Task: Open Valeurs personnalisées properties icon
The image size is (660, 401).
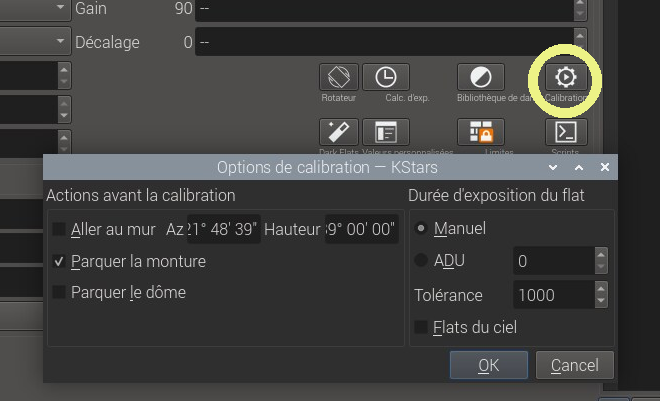Action: [x=380, y=132]
